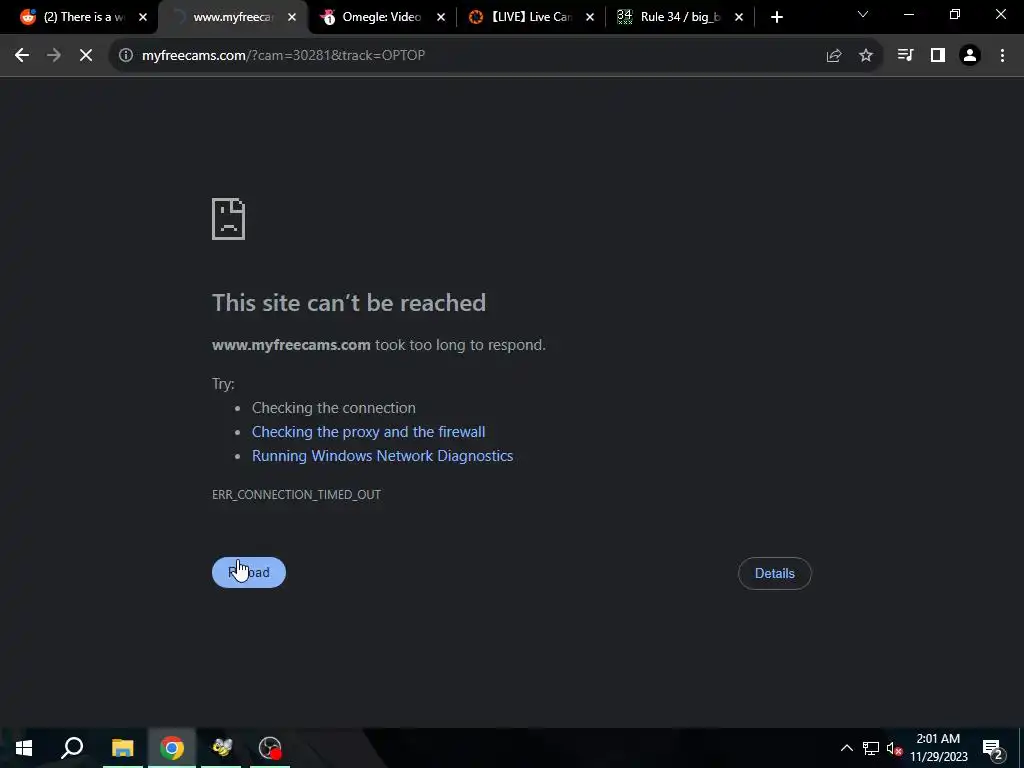This screenshot has width=1024, height=768.
Task: Open Running Windows Network Diagnostics link
Action: click(x=383, y=456)
